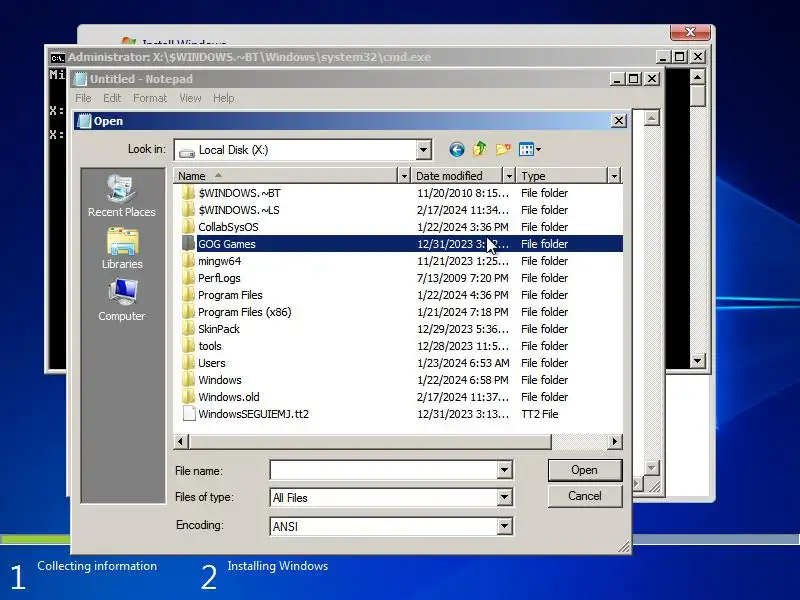Select the PerfLogs folder name
800x600 pixels.
[219, 278]
